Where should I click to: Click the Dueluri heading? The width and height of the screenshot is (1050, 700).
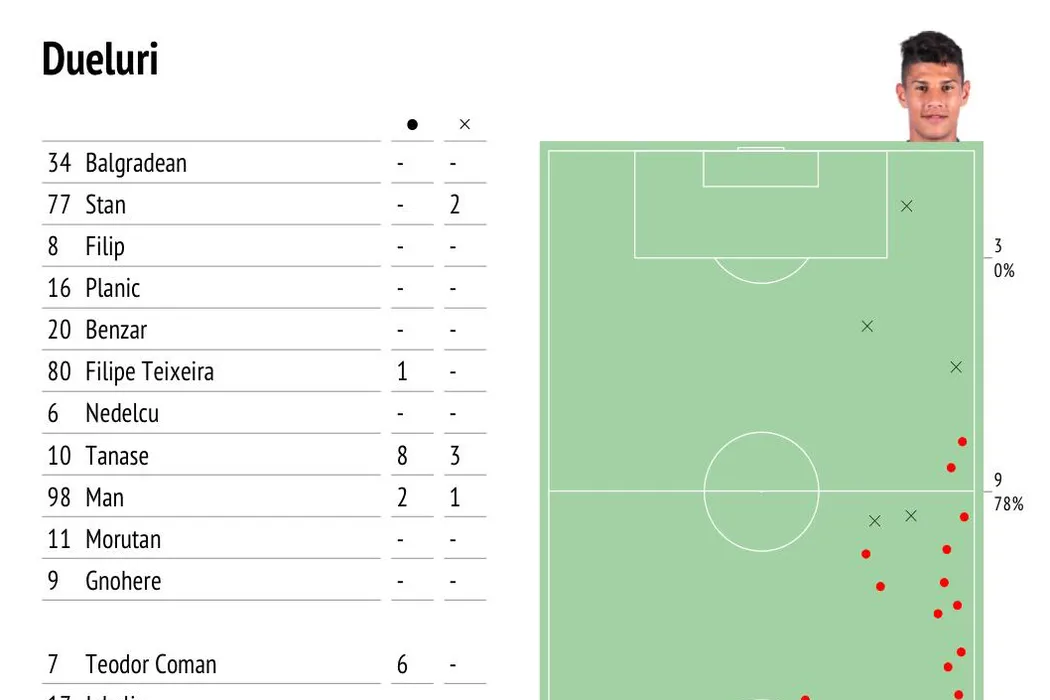click(100, 60)
